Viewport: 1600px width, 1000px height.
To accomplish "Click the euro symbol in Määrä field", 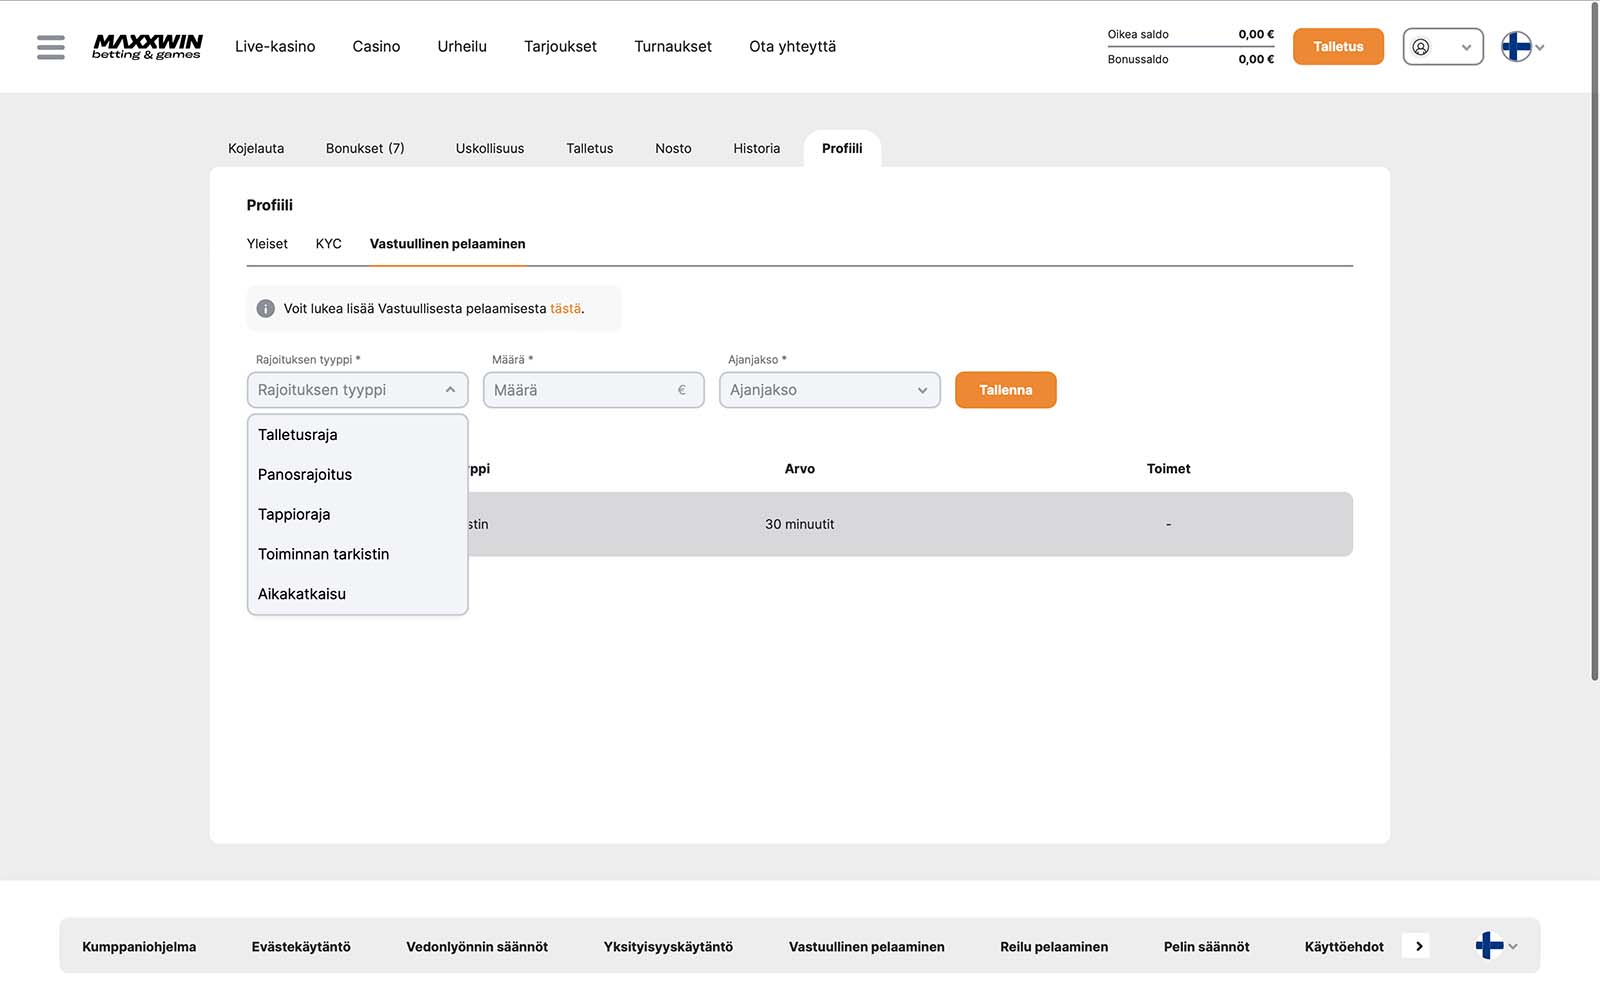I will coord(682,390).
